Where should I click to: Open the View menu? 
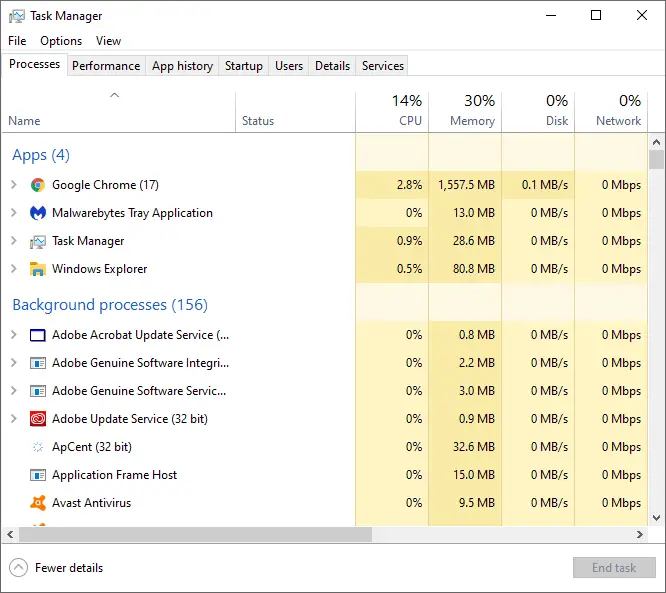tap(108, 41)
